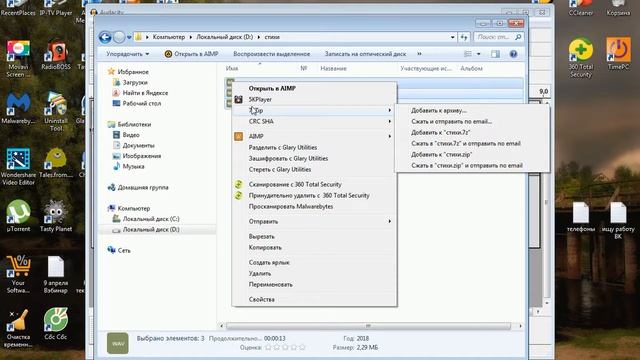Viewport: 640px width, 360px height.
Task: Select Домашняя группа in sidebar
Action: [x=142, y=188]
